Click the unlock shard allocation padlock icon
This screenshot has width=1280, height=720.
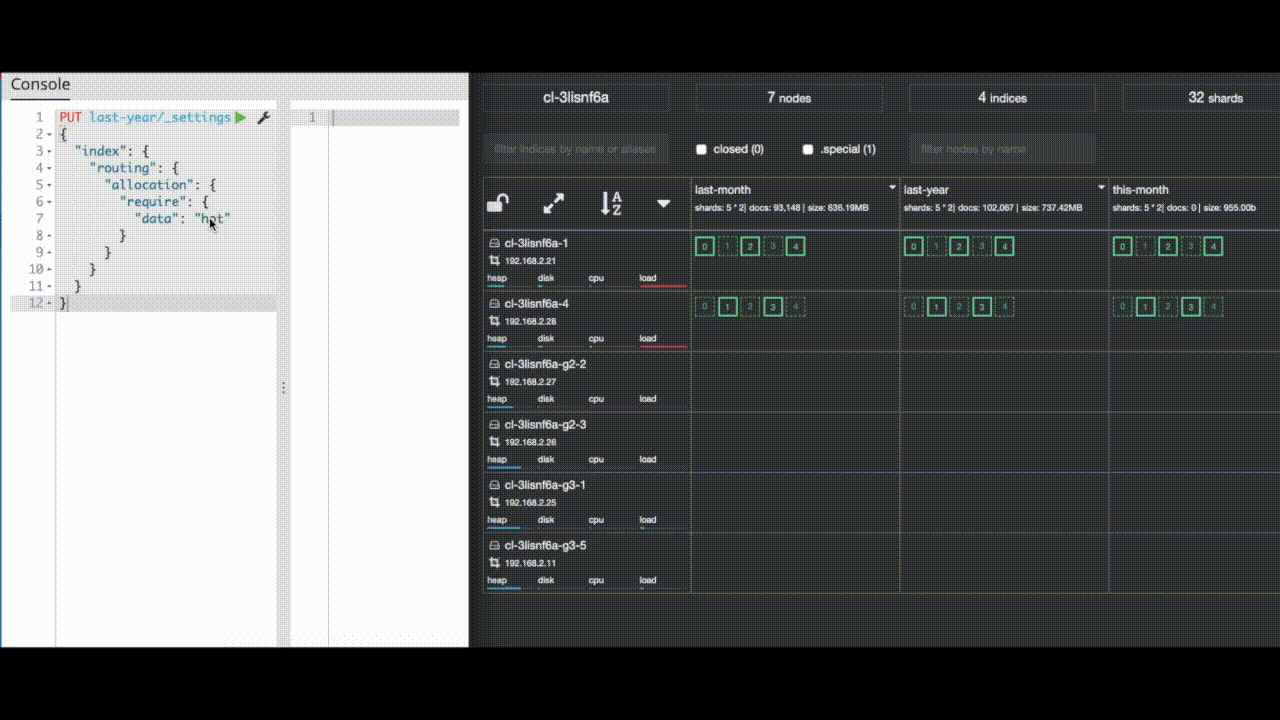[x=497, y=204]
